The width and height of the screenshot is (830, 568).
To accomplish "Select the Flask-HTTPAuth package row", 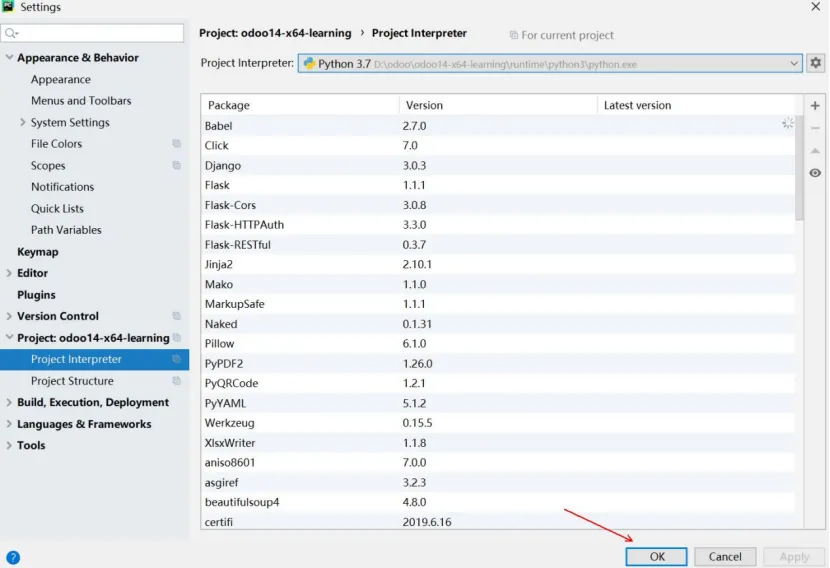I will point(498,224).
